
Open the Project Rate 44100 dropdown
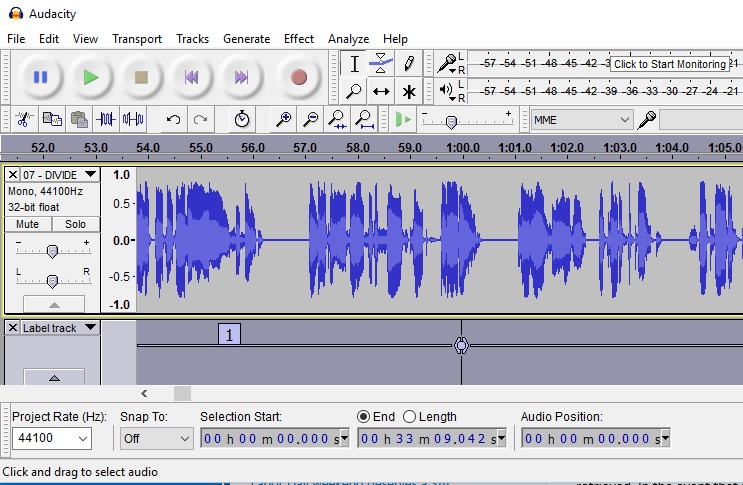[51, 438]
